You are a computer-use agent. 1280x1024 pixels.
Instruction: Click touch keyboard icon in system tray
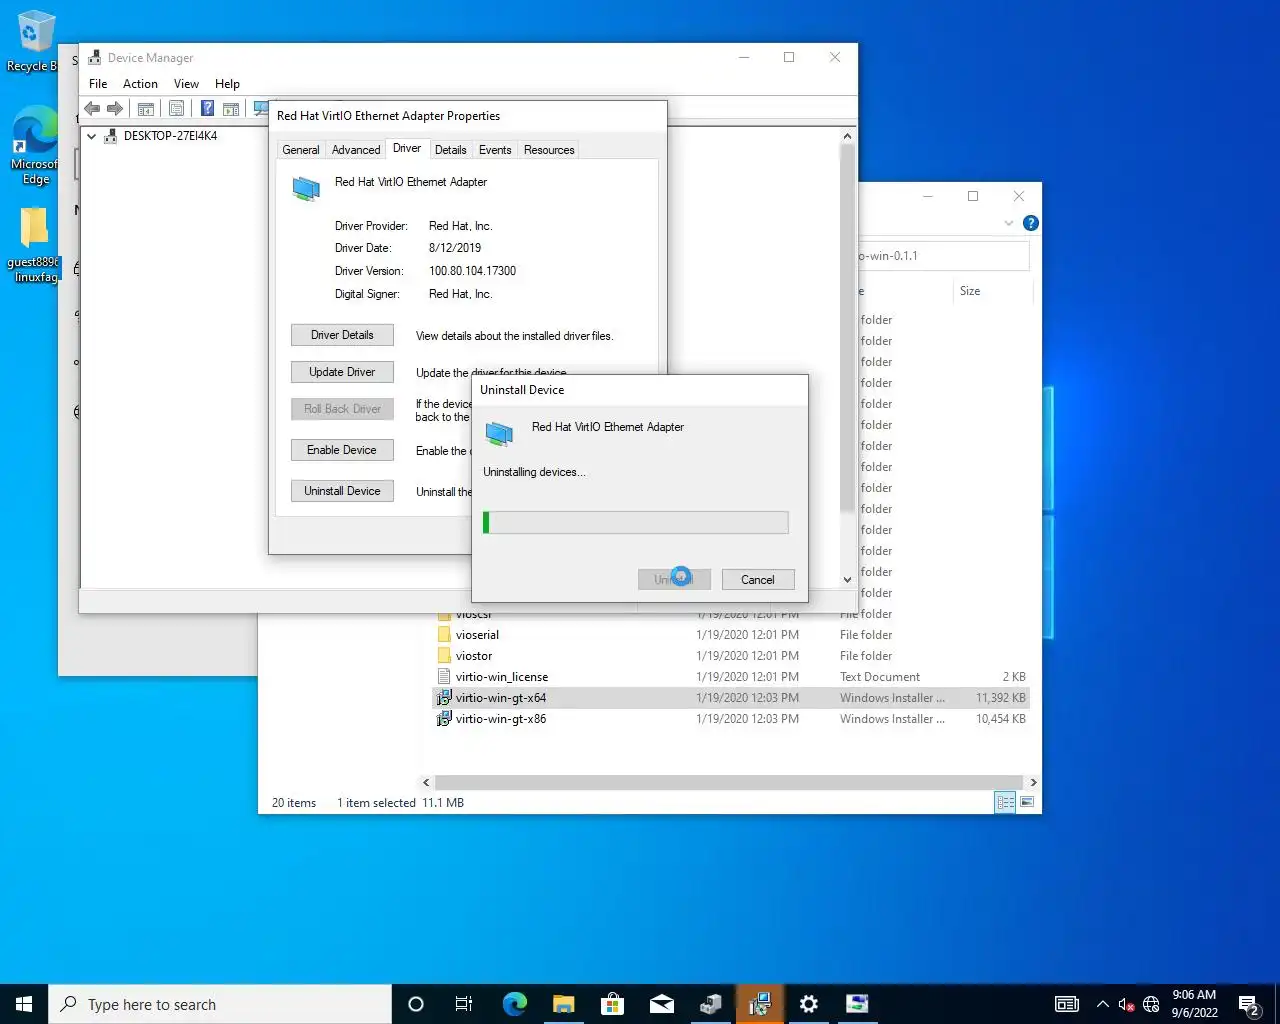1067,1004
